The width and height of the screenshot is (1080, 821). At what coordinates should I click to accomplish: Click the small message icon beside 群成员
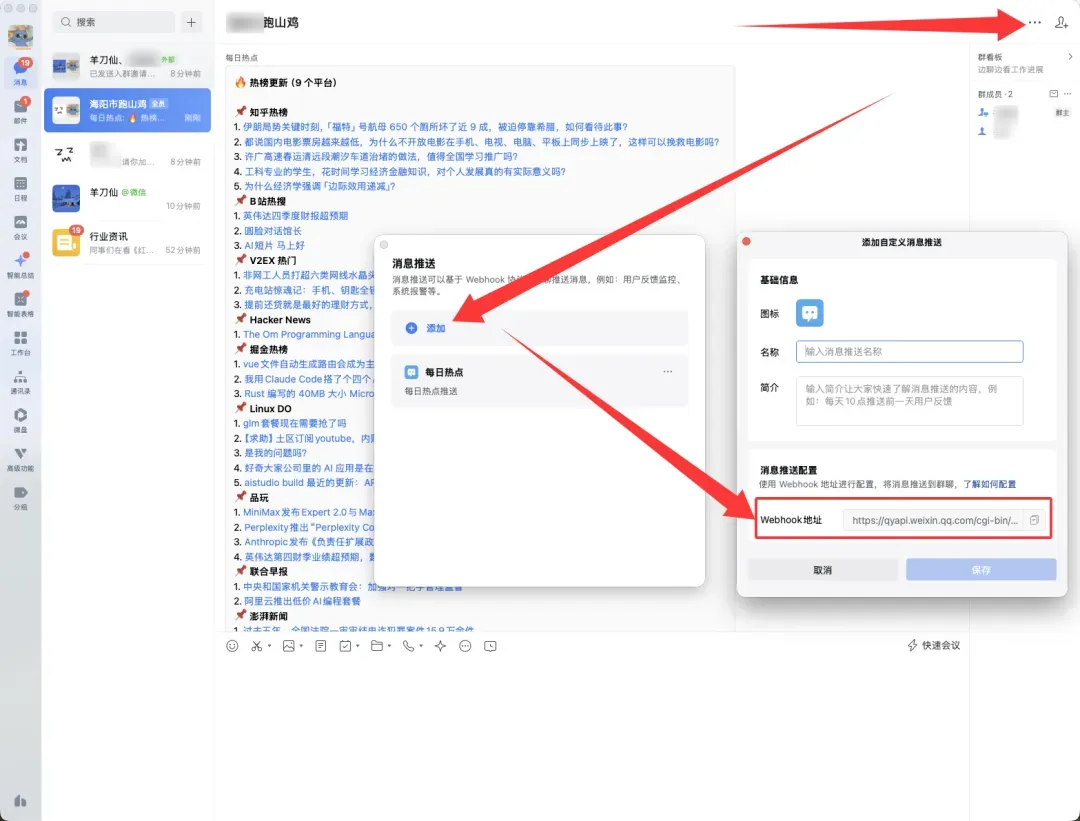(1053, 94)
